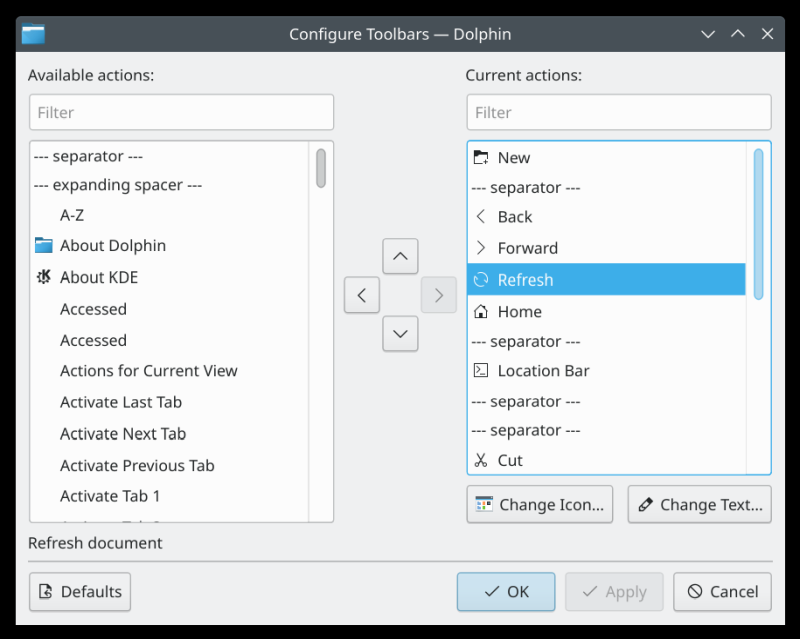
Task: Click the Home folder icon
Action: coord(482,311)
